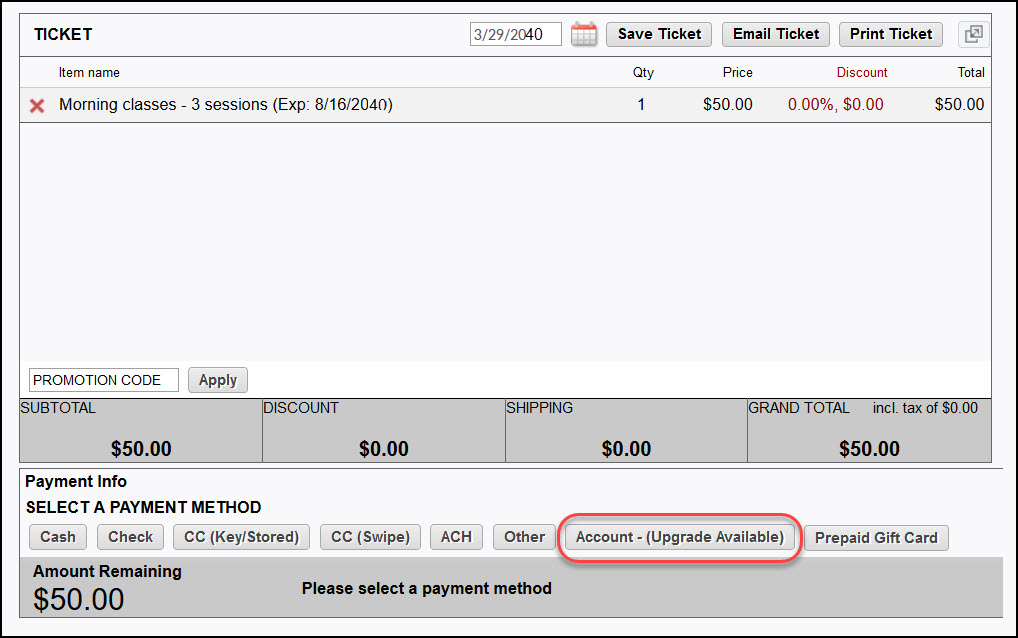The width and height of the screenshot is (1018, 638).
Task: Select Account - (Upgrade Available) payment
Action: point(680,537)
